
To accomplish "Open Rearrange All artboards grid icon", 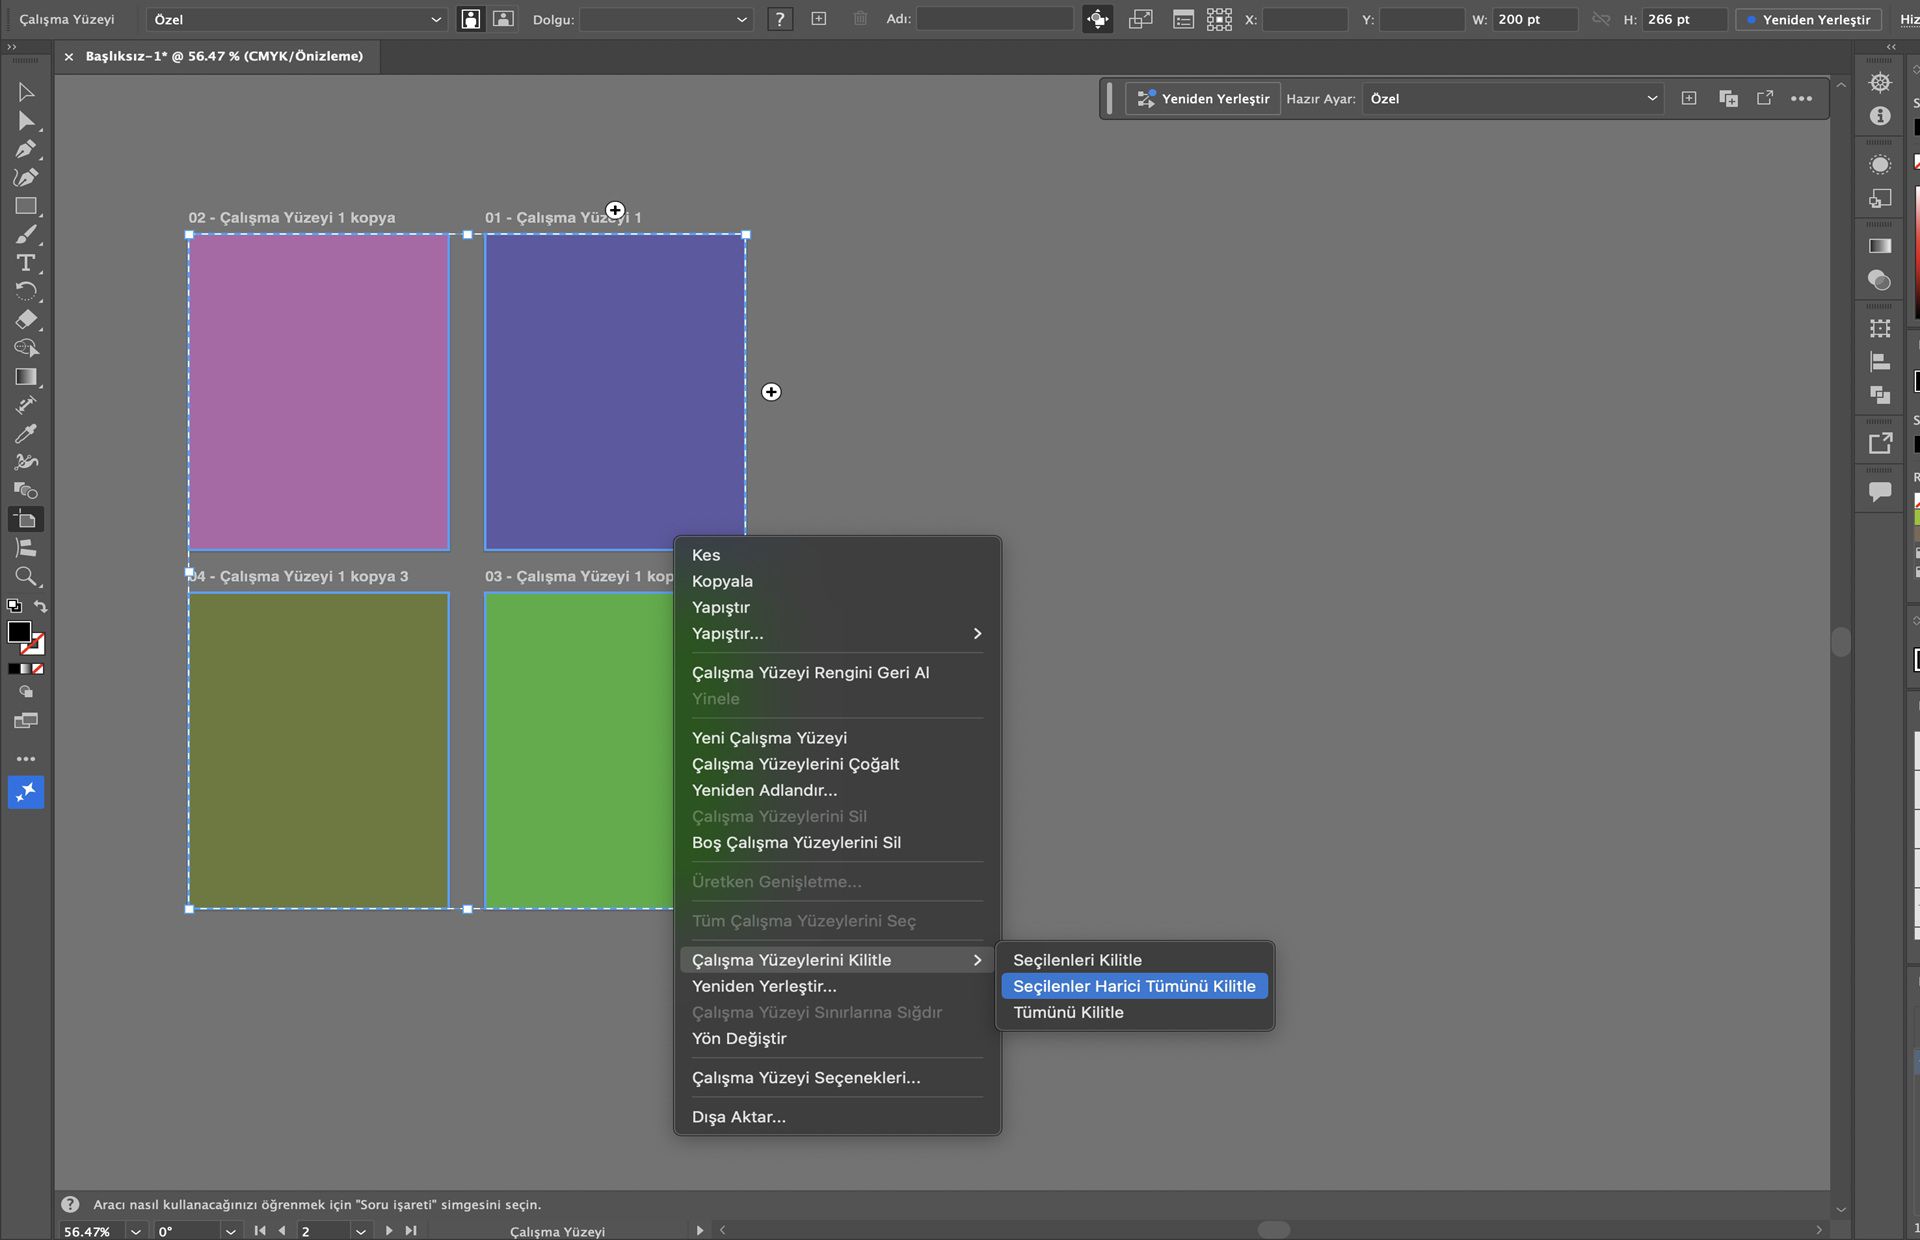I will point(1219,19).
